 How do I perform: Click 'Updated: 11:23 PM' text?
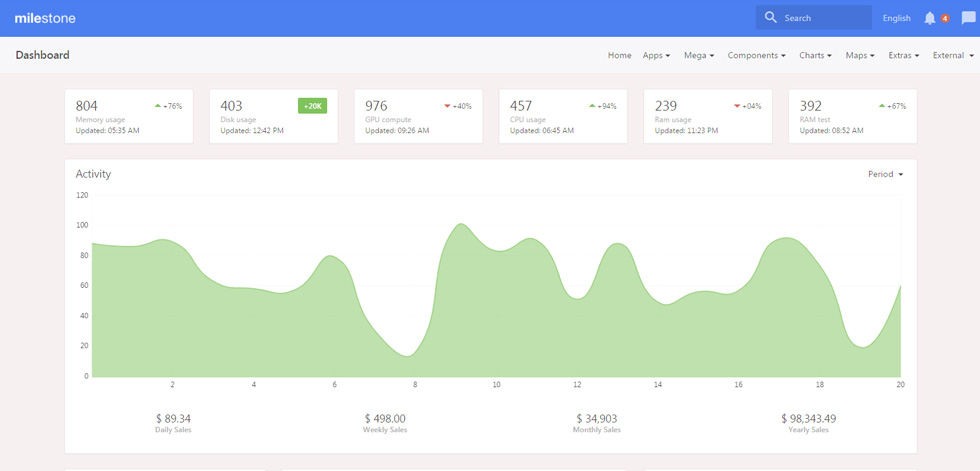[x=686, y=131]
